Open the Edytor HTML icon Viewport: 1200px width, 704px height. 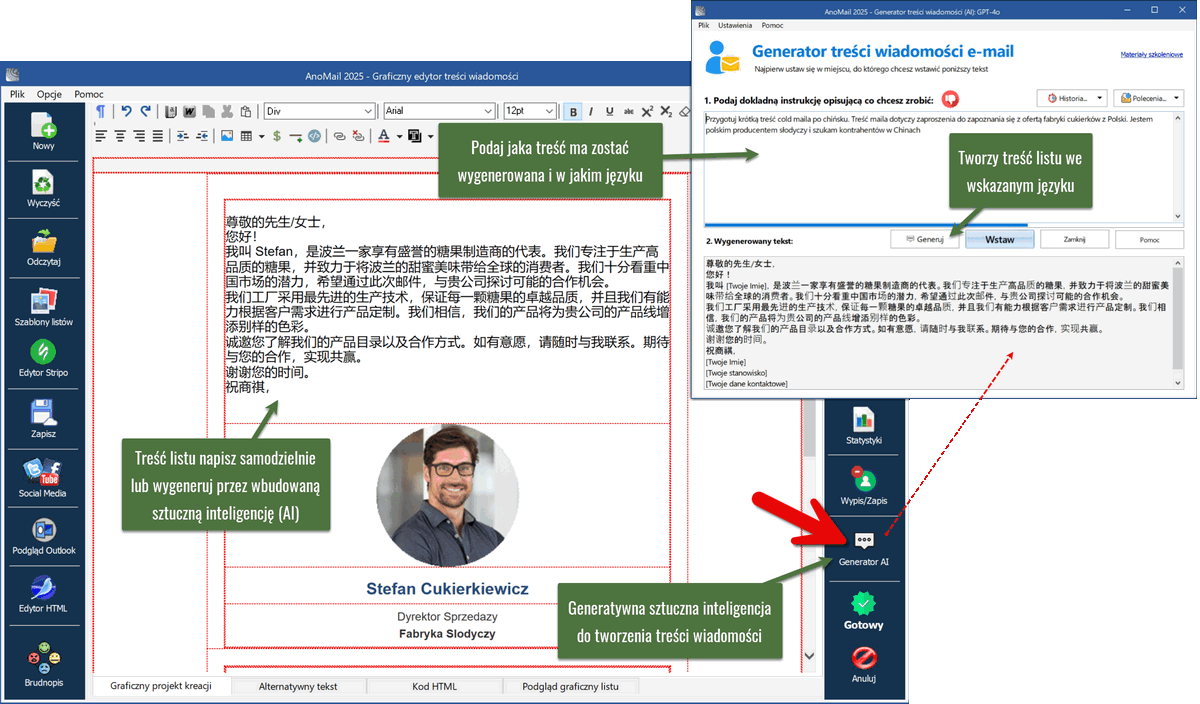tap(44, 587)
